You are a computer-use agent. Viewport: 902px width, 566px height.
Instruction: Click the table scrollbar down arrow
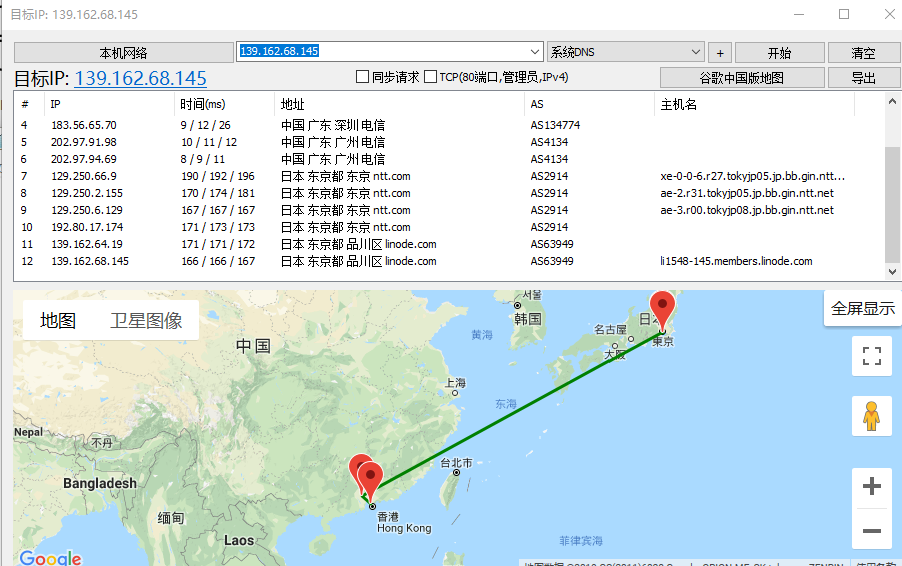892,271
